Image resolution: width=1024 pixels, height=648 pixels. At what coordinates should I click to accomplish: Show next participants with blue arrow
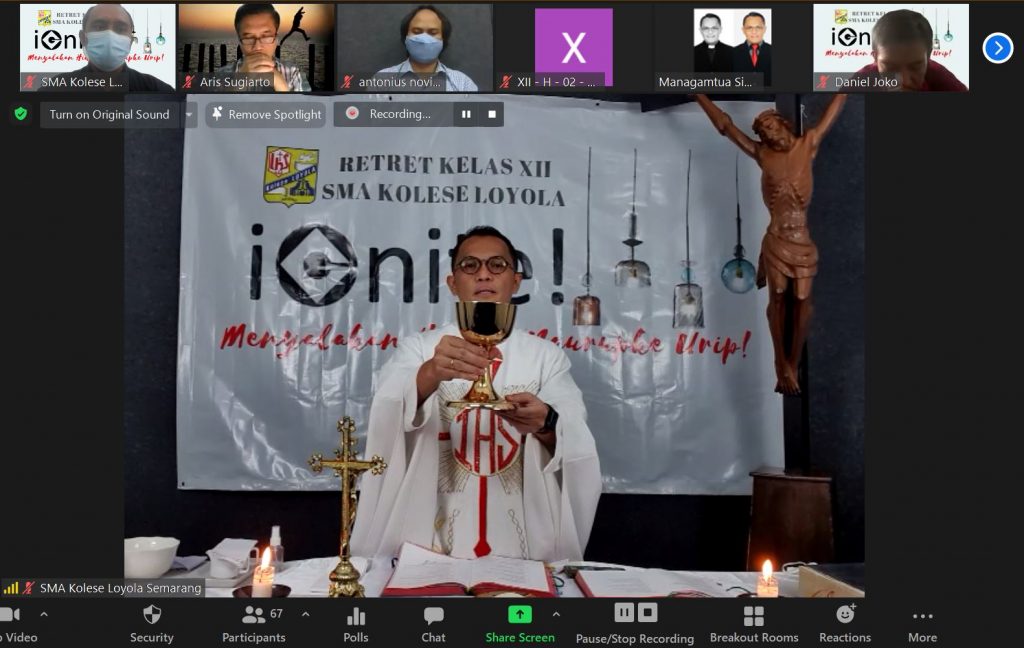997,48
